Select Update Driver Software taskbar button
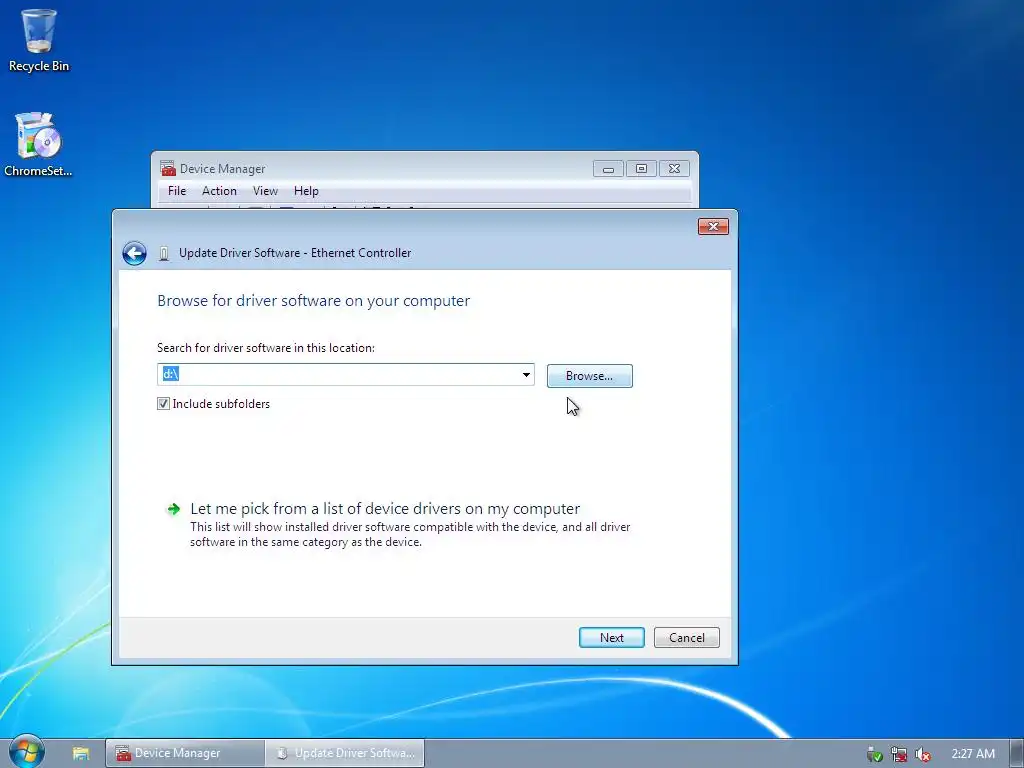The image size is (1024, 768). point(345,753)
